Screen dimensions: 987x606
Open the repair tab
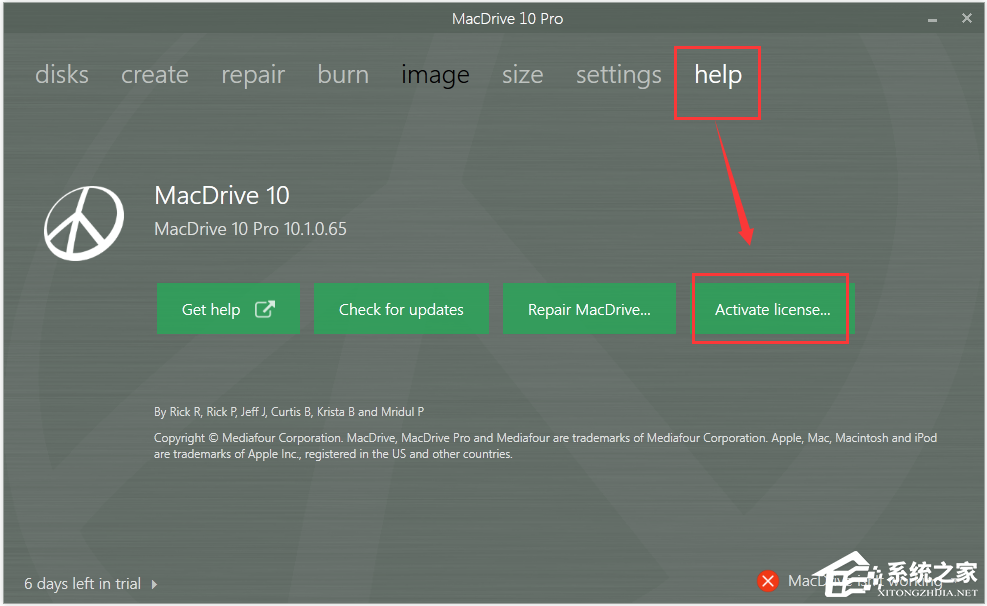(253, 76)
